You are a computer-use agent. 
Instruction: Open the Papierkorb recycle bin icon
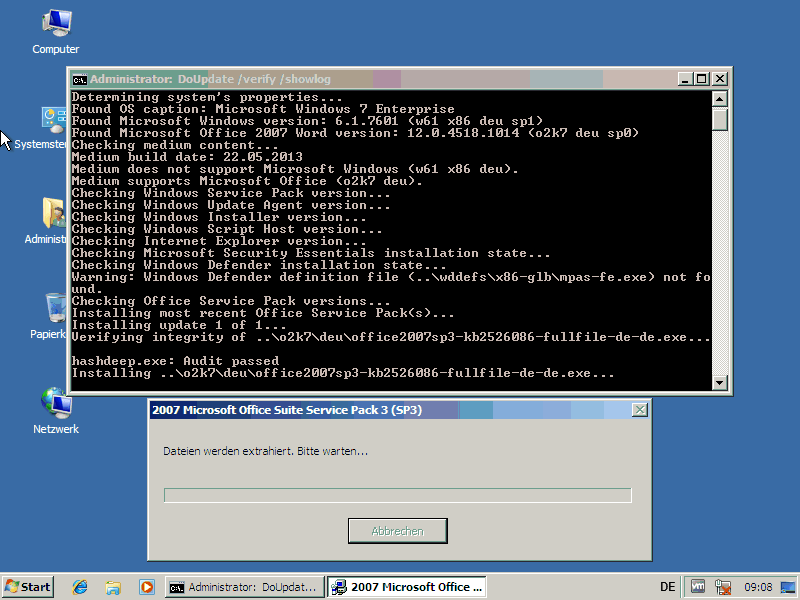[55, 310]
